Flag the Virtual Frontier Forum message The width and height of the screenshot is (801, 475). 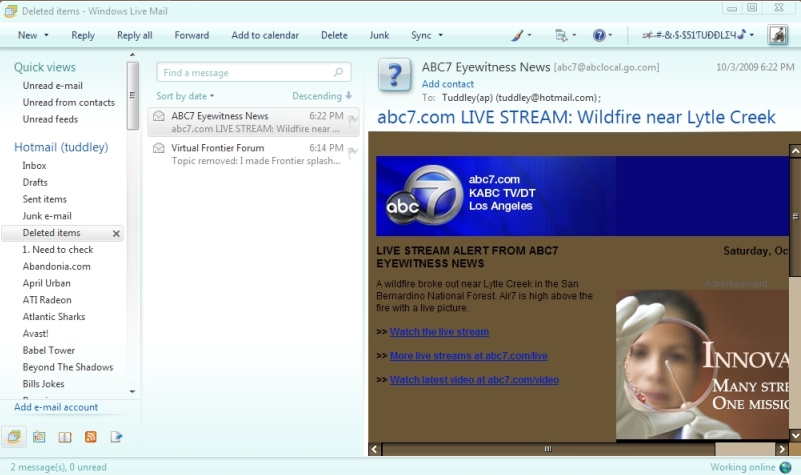click(352, 152)
